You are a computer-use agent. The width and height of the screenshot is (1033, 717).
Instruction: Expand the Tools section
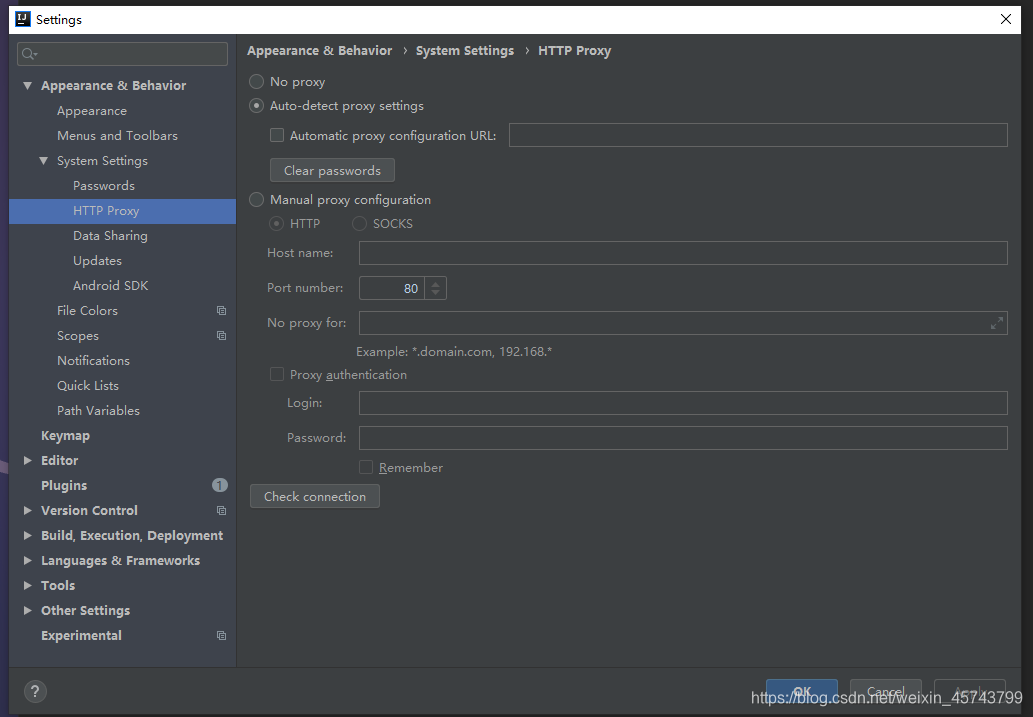click(28, 586)
